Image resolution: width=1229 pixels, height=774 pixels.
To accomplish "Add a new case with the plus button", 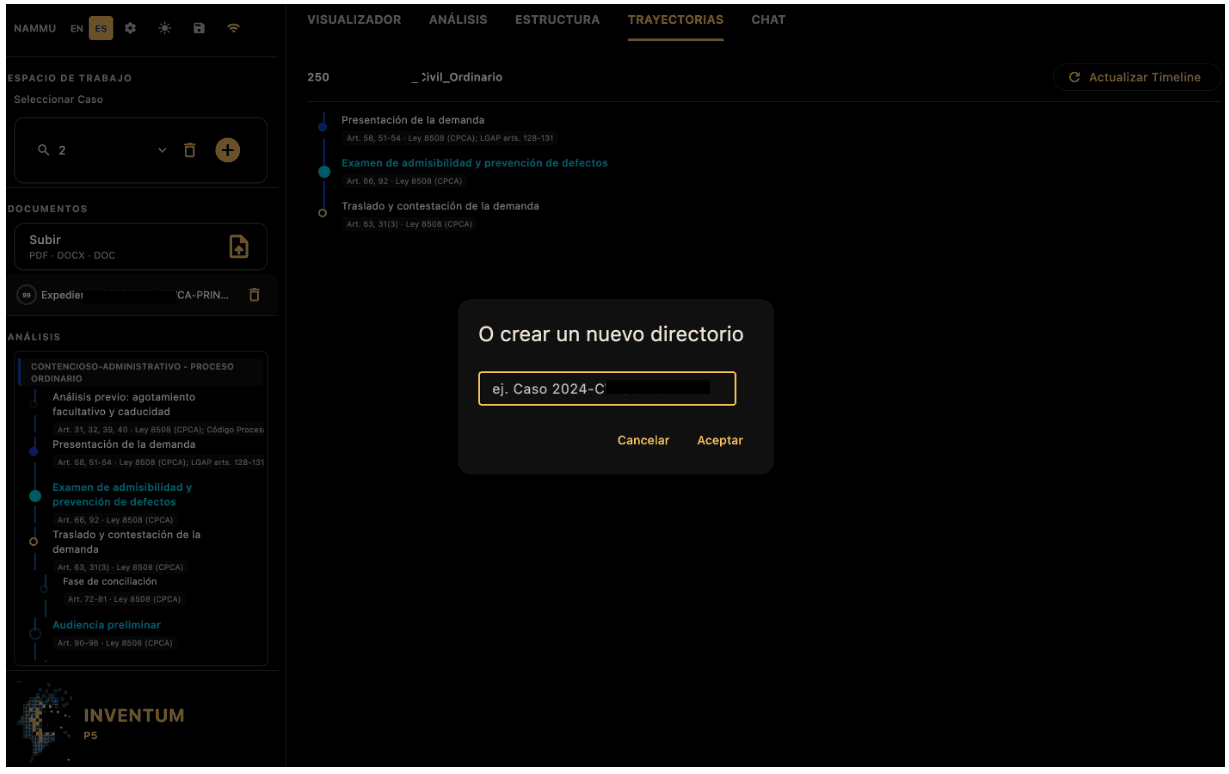I will 228,150.
